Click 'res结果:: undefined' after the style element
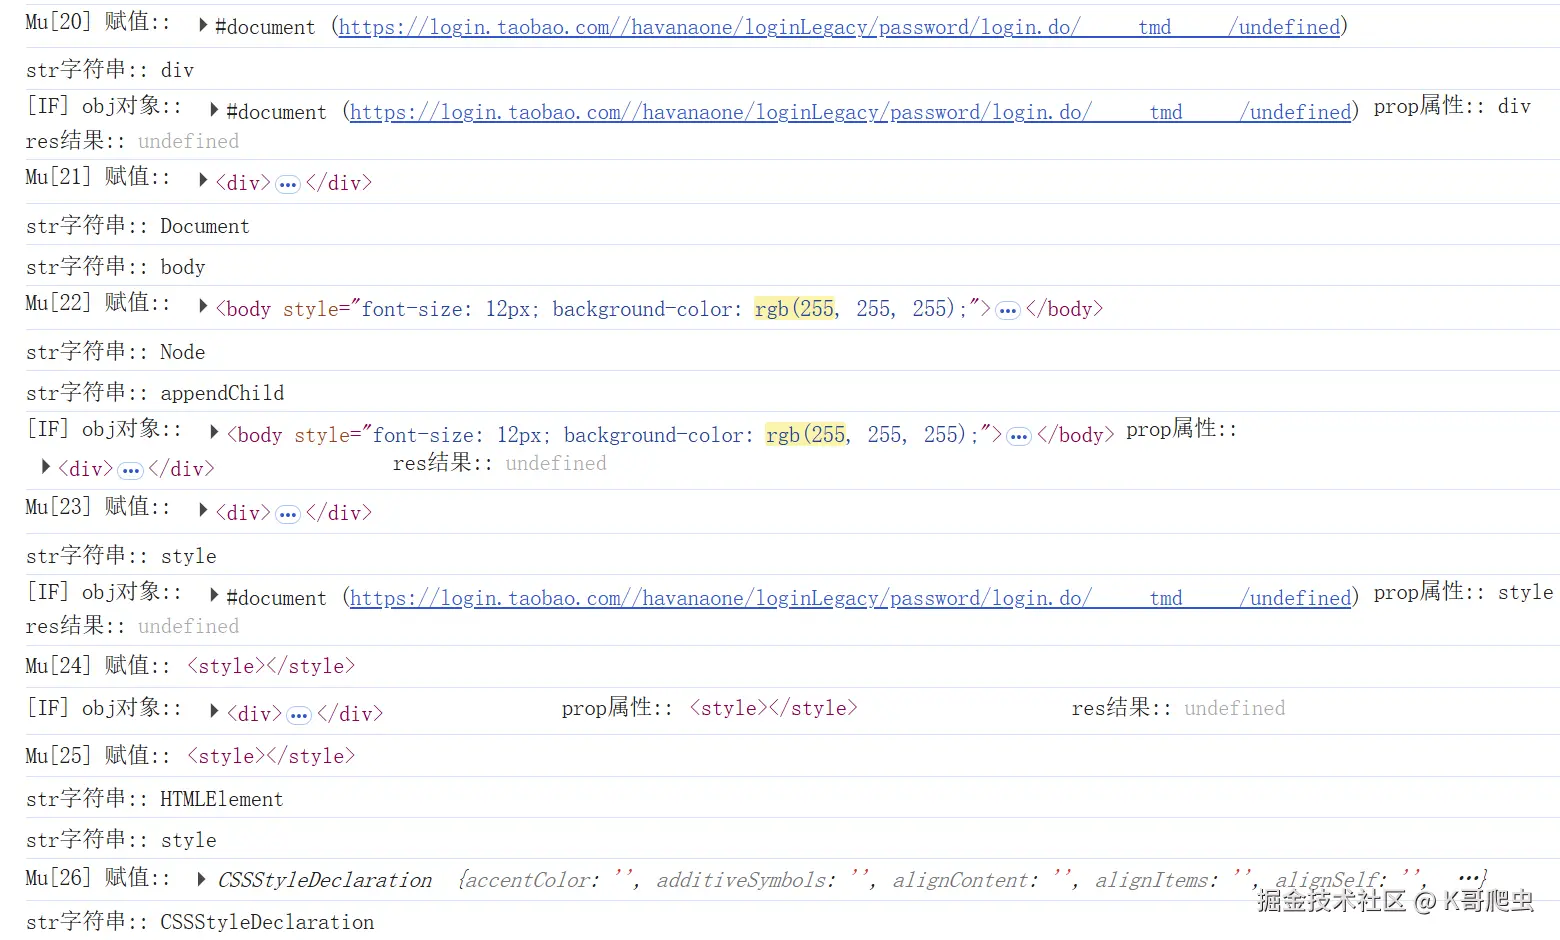This screenshot has width=1560, height=940. (x=1178, y=708)
